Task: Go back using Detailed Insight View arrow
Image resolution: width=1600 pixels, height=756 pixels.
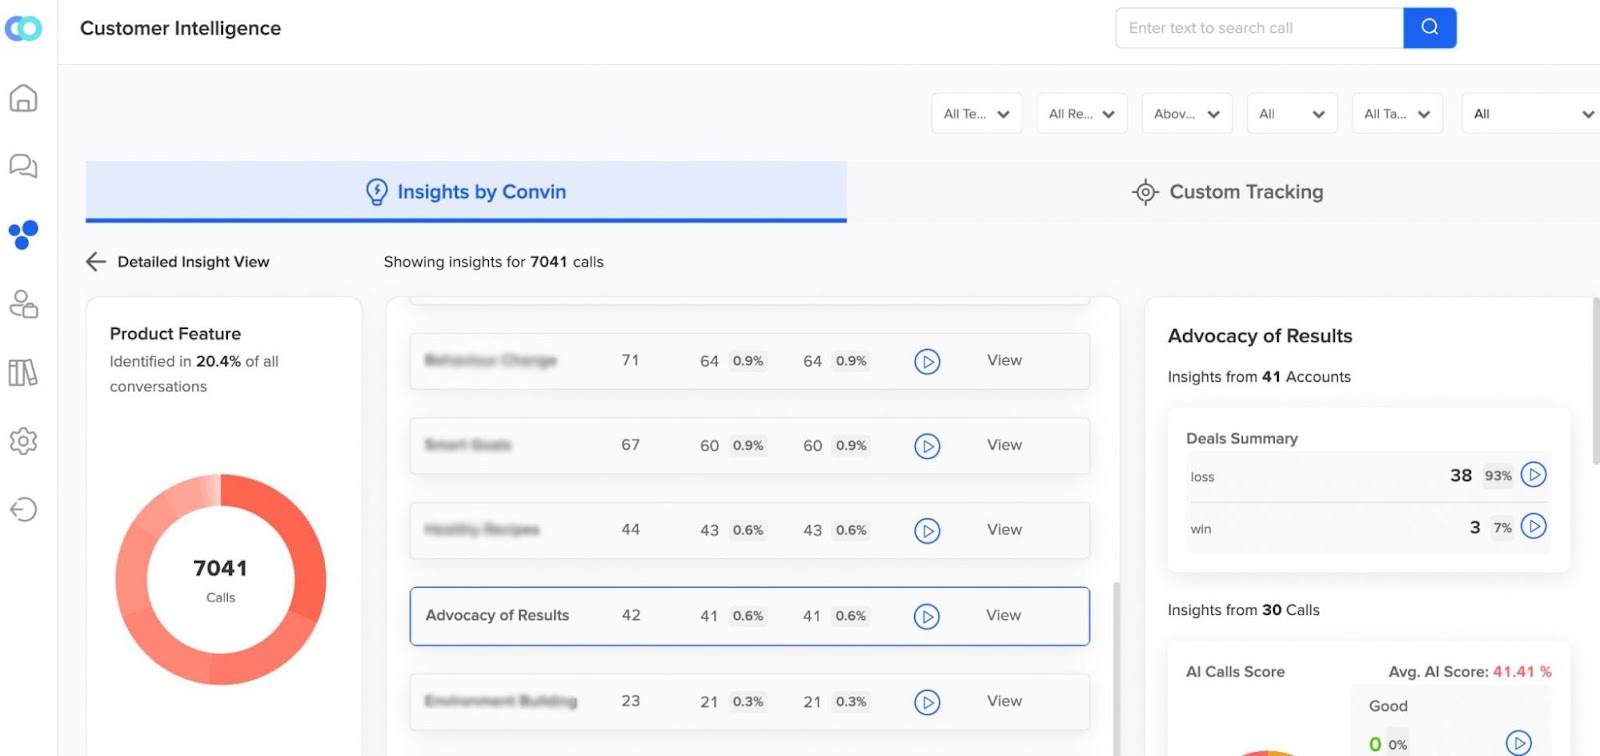Action: pos(96,262)
